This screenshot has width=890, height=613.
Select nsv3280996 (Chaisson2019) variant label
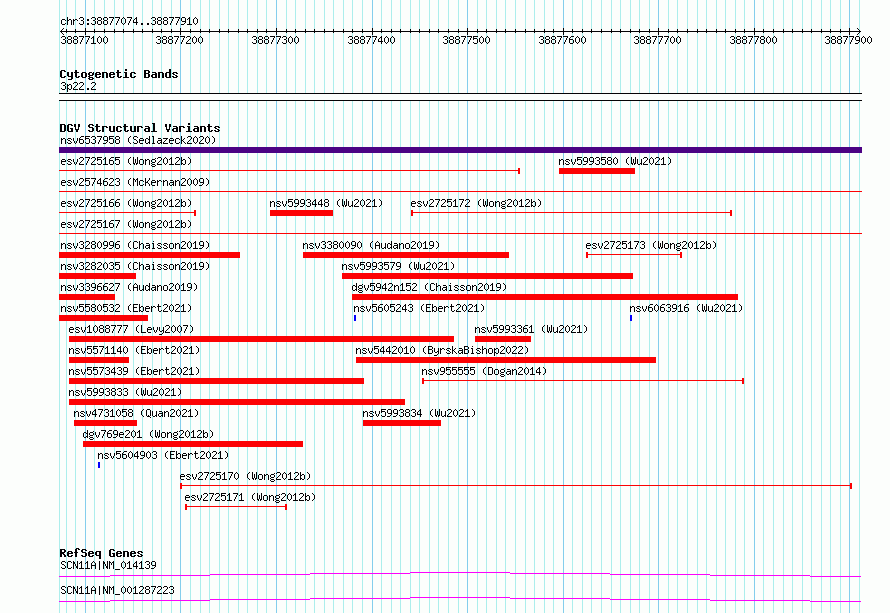(135, 245)
